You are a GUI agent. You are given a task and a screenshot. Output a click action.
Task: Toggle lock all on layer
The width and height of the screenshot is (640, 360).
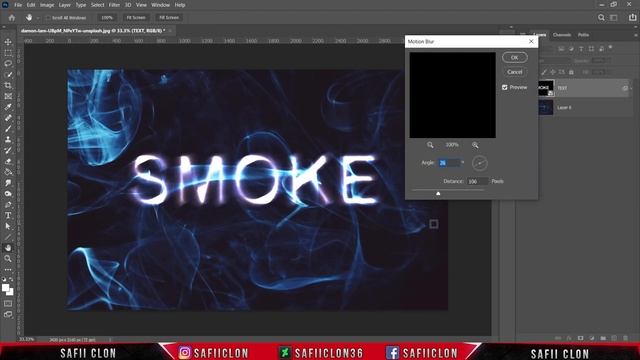571,72
